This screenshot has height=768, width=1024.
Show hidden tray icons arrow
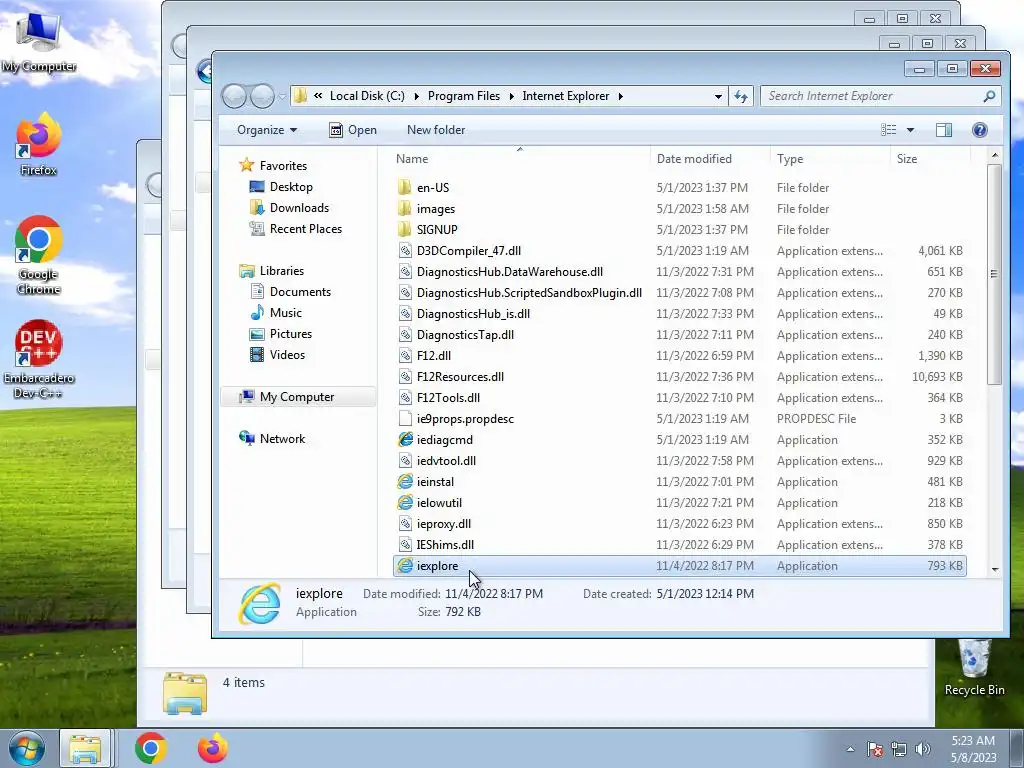(850, 748)
